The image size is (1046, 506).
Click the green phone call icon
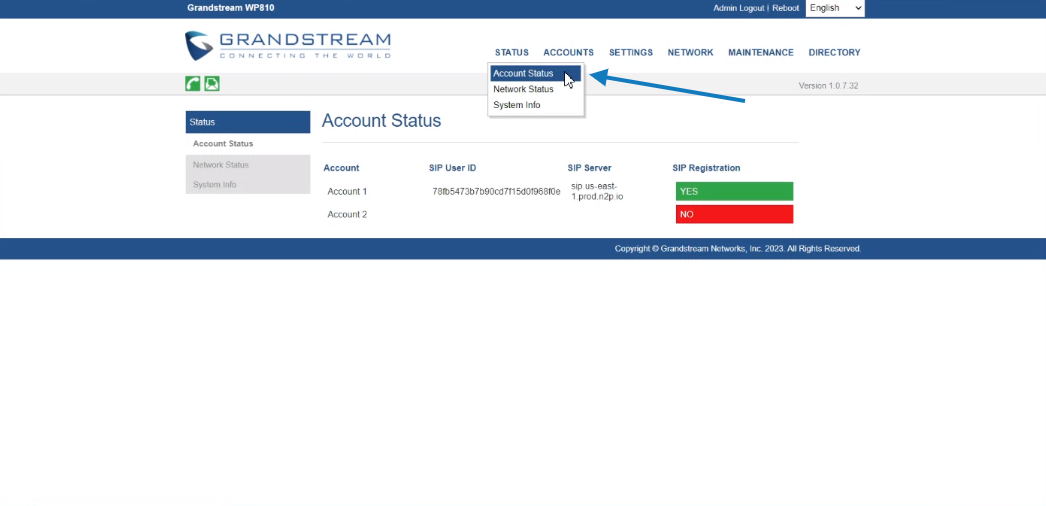(193, 83)
